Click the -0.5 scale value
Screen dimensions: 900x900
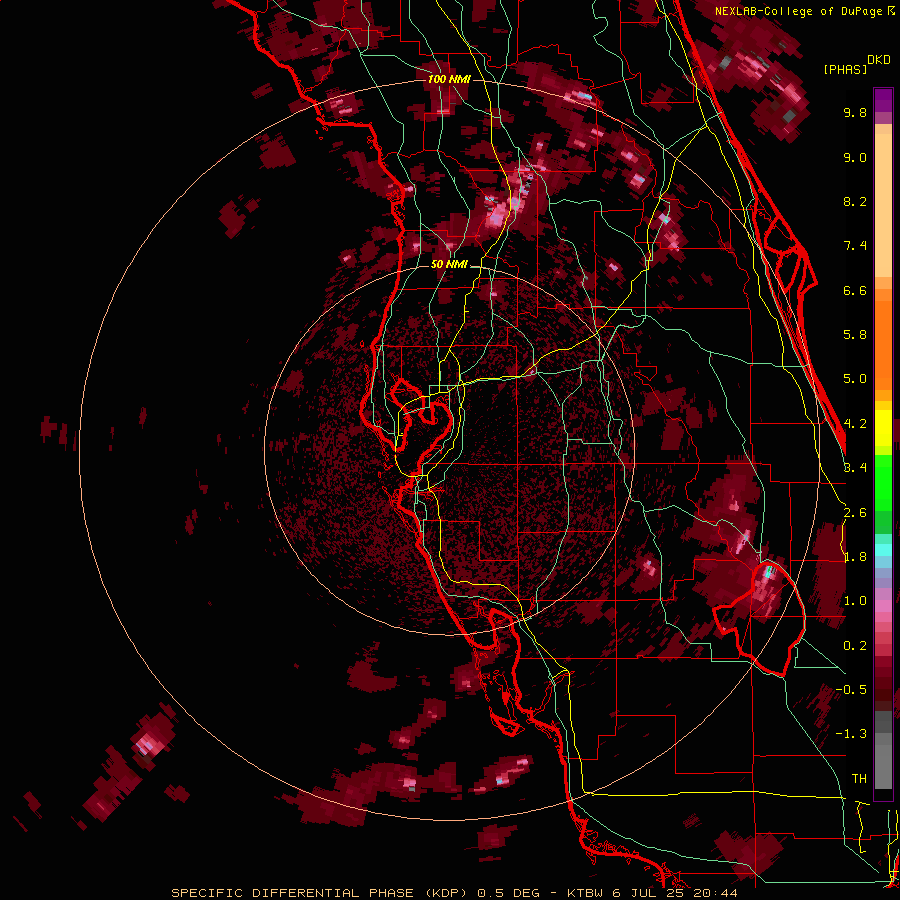tap(851, 690)
